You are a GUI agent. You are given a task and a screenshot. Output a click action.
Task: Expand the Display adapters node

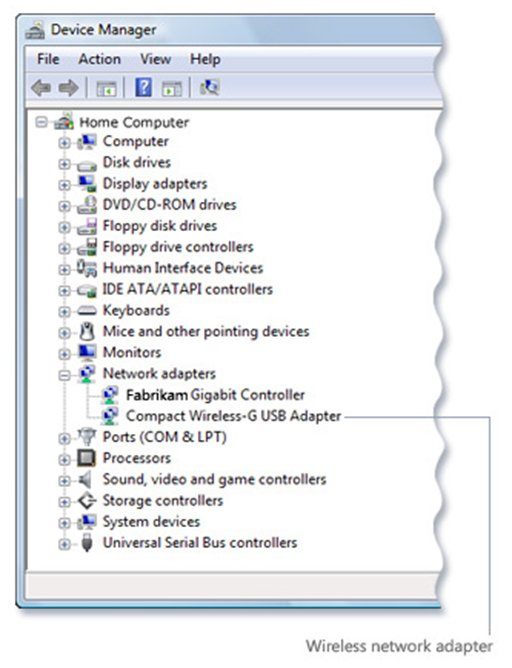pos(64,185)
